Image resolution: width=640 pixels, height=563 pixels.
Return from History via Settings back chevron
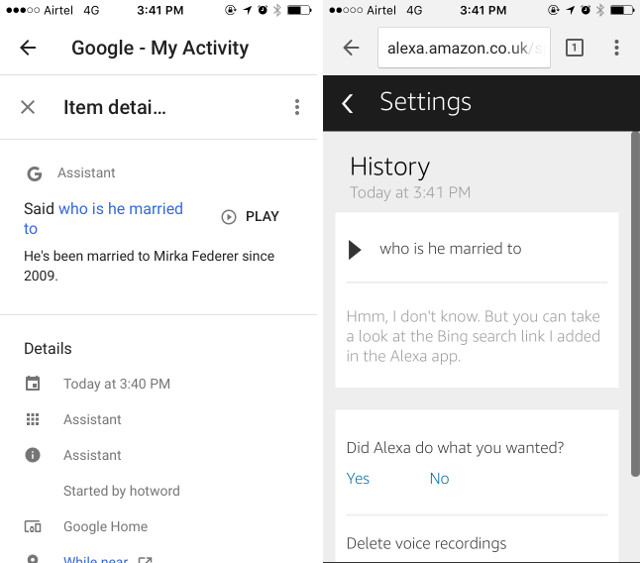coord(347,103)
